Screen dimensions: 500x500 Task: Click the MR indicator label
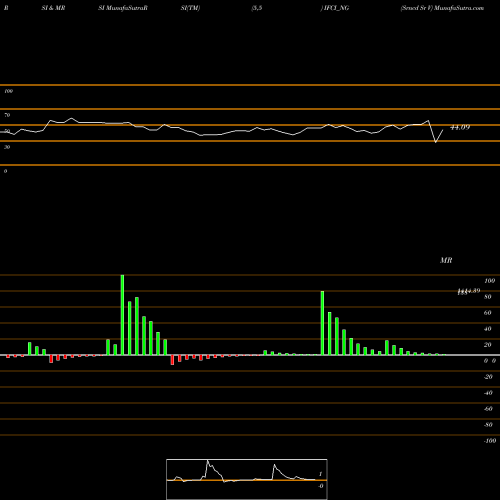pyautogui.click(x=446, y=260)
